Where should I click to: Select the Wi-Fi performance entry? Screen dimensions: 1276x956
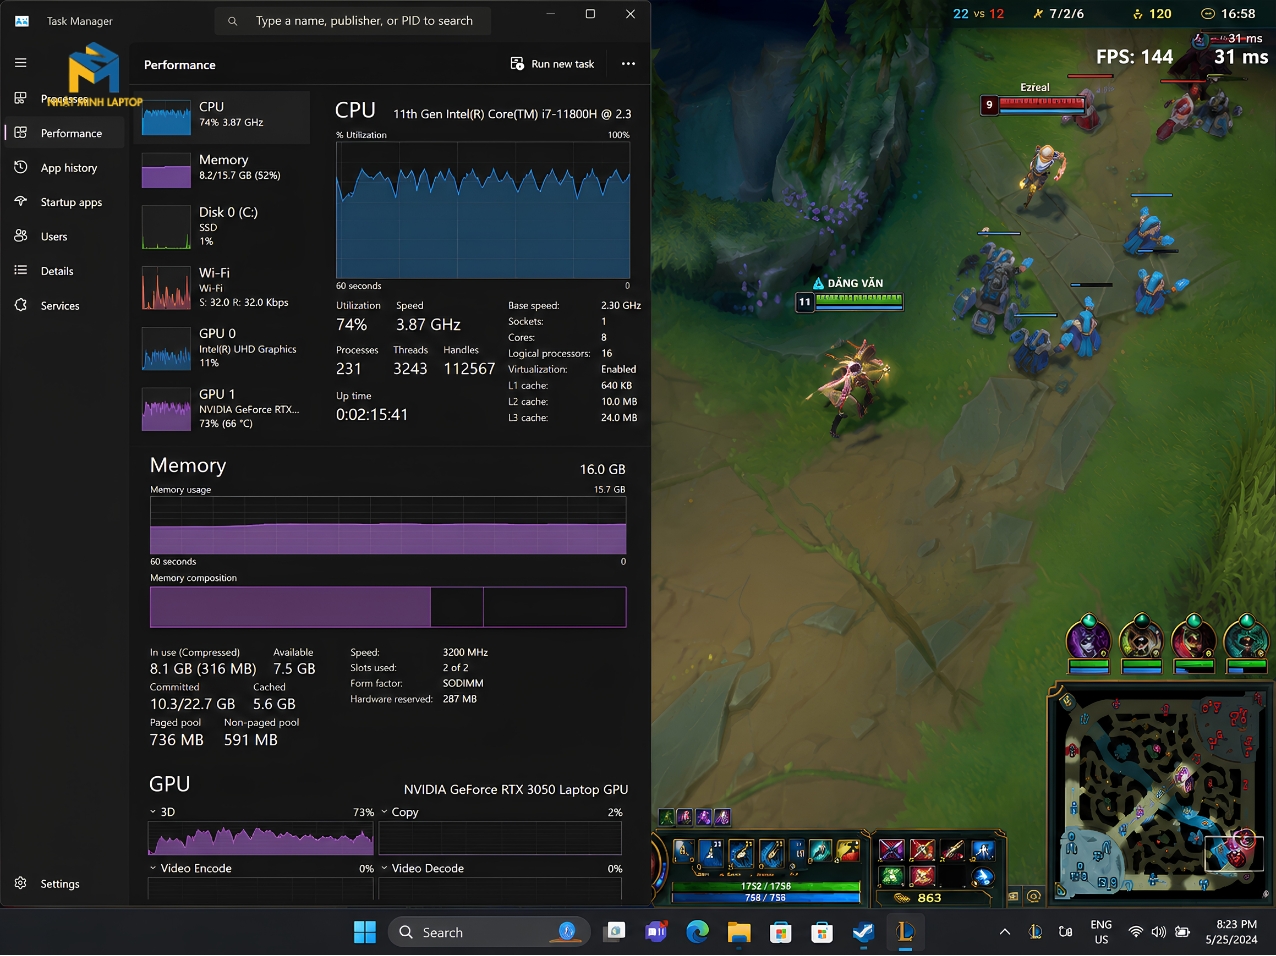click(x=222, y=287)
